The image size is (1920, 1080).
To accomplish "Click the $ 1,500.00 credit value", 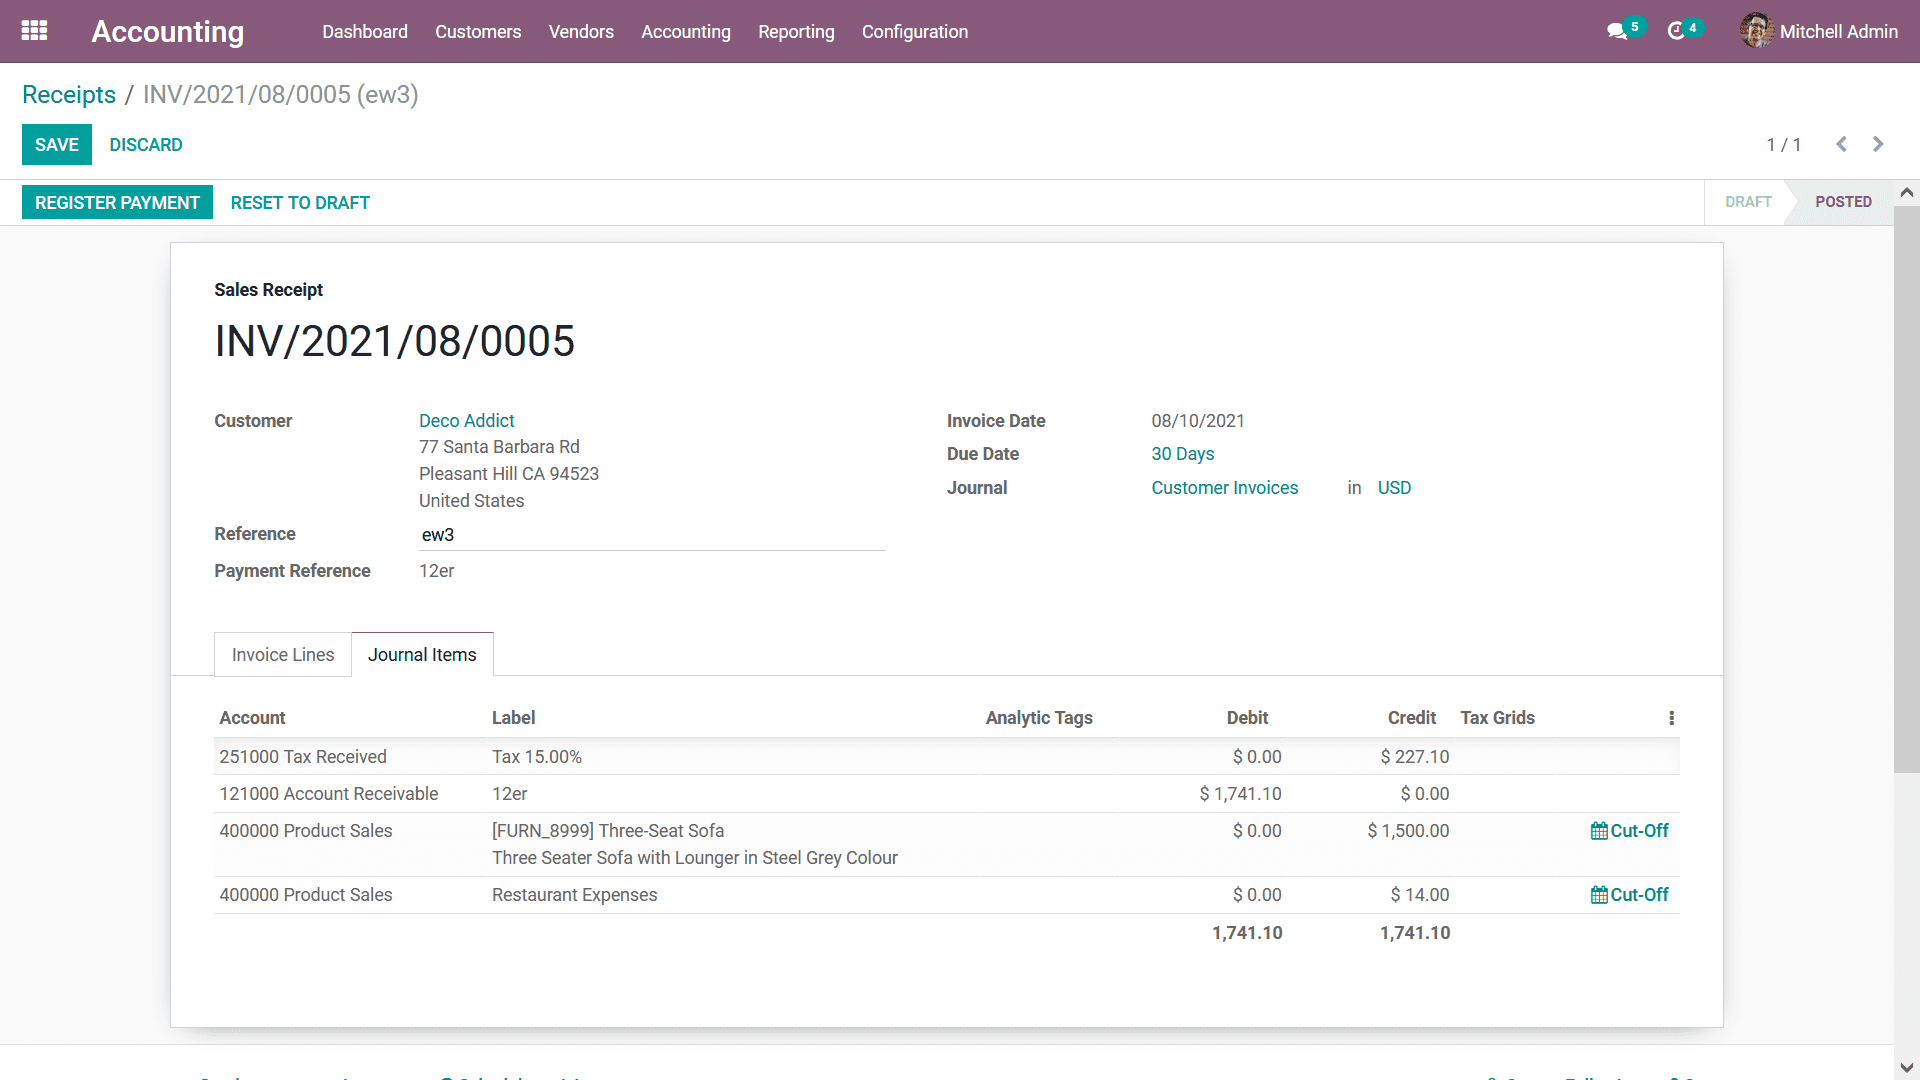I will (x=1408, y=831).
